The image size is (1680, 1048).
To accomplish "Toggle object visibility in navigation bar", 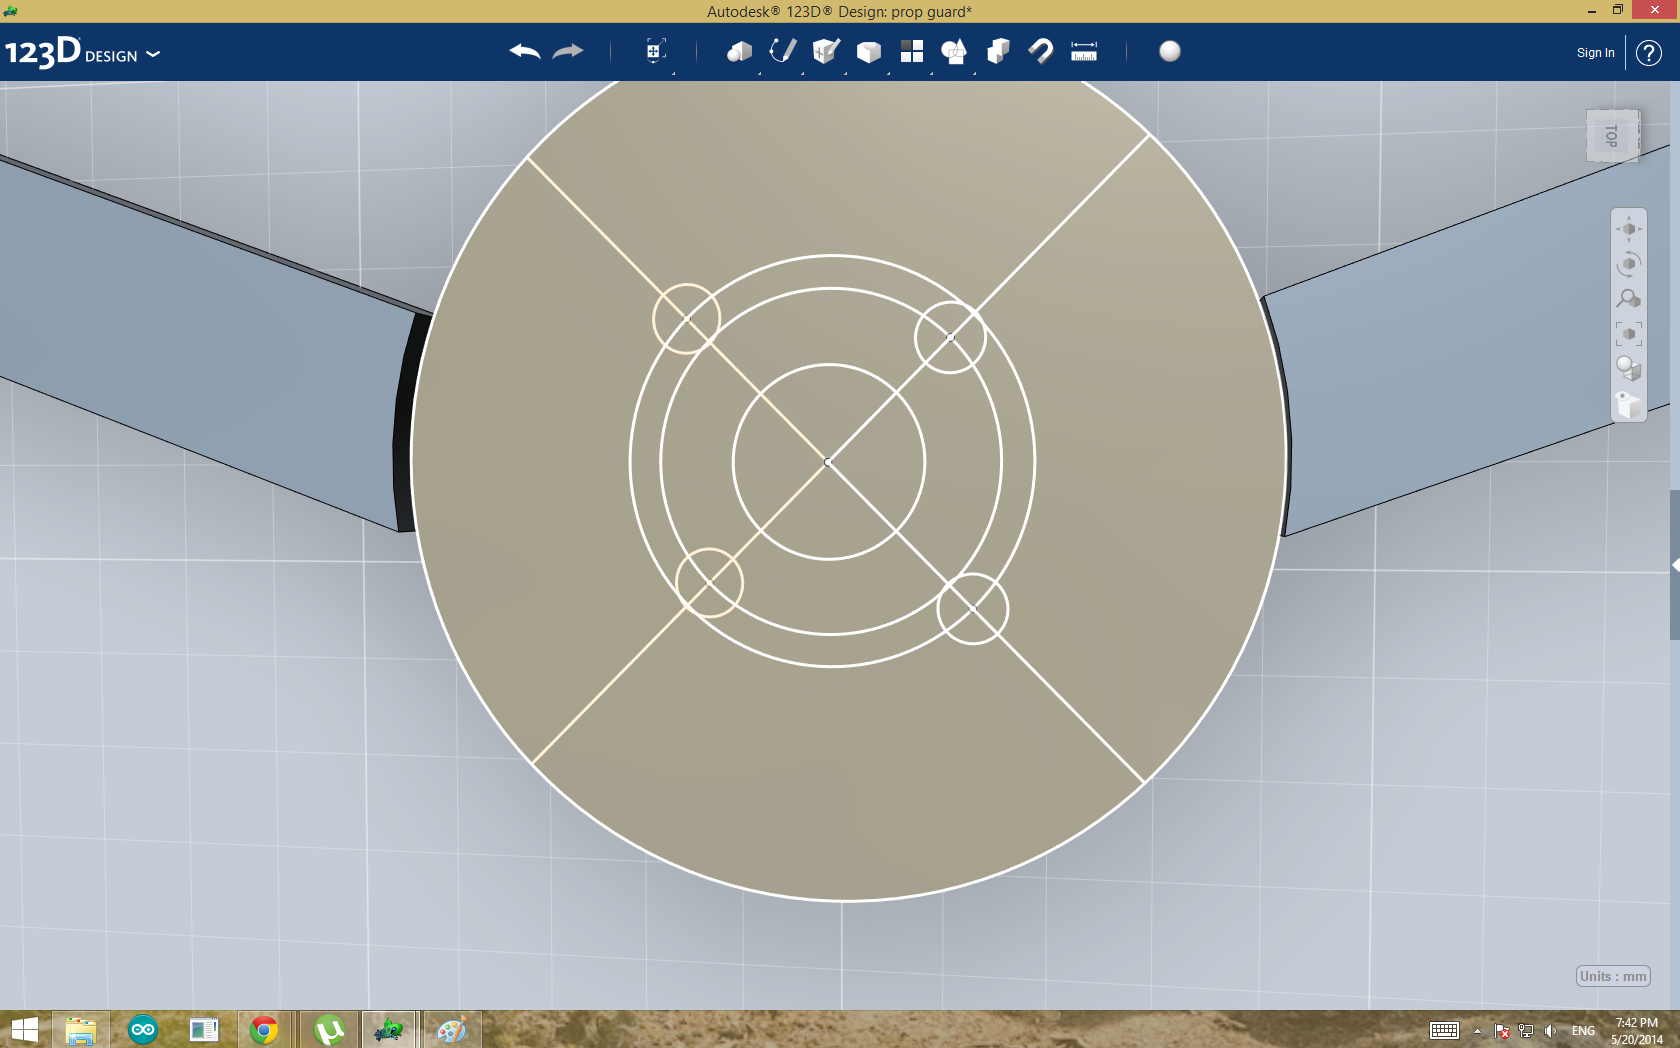I will pyautogui.click(x=1629, y=404).
